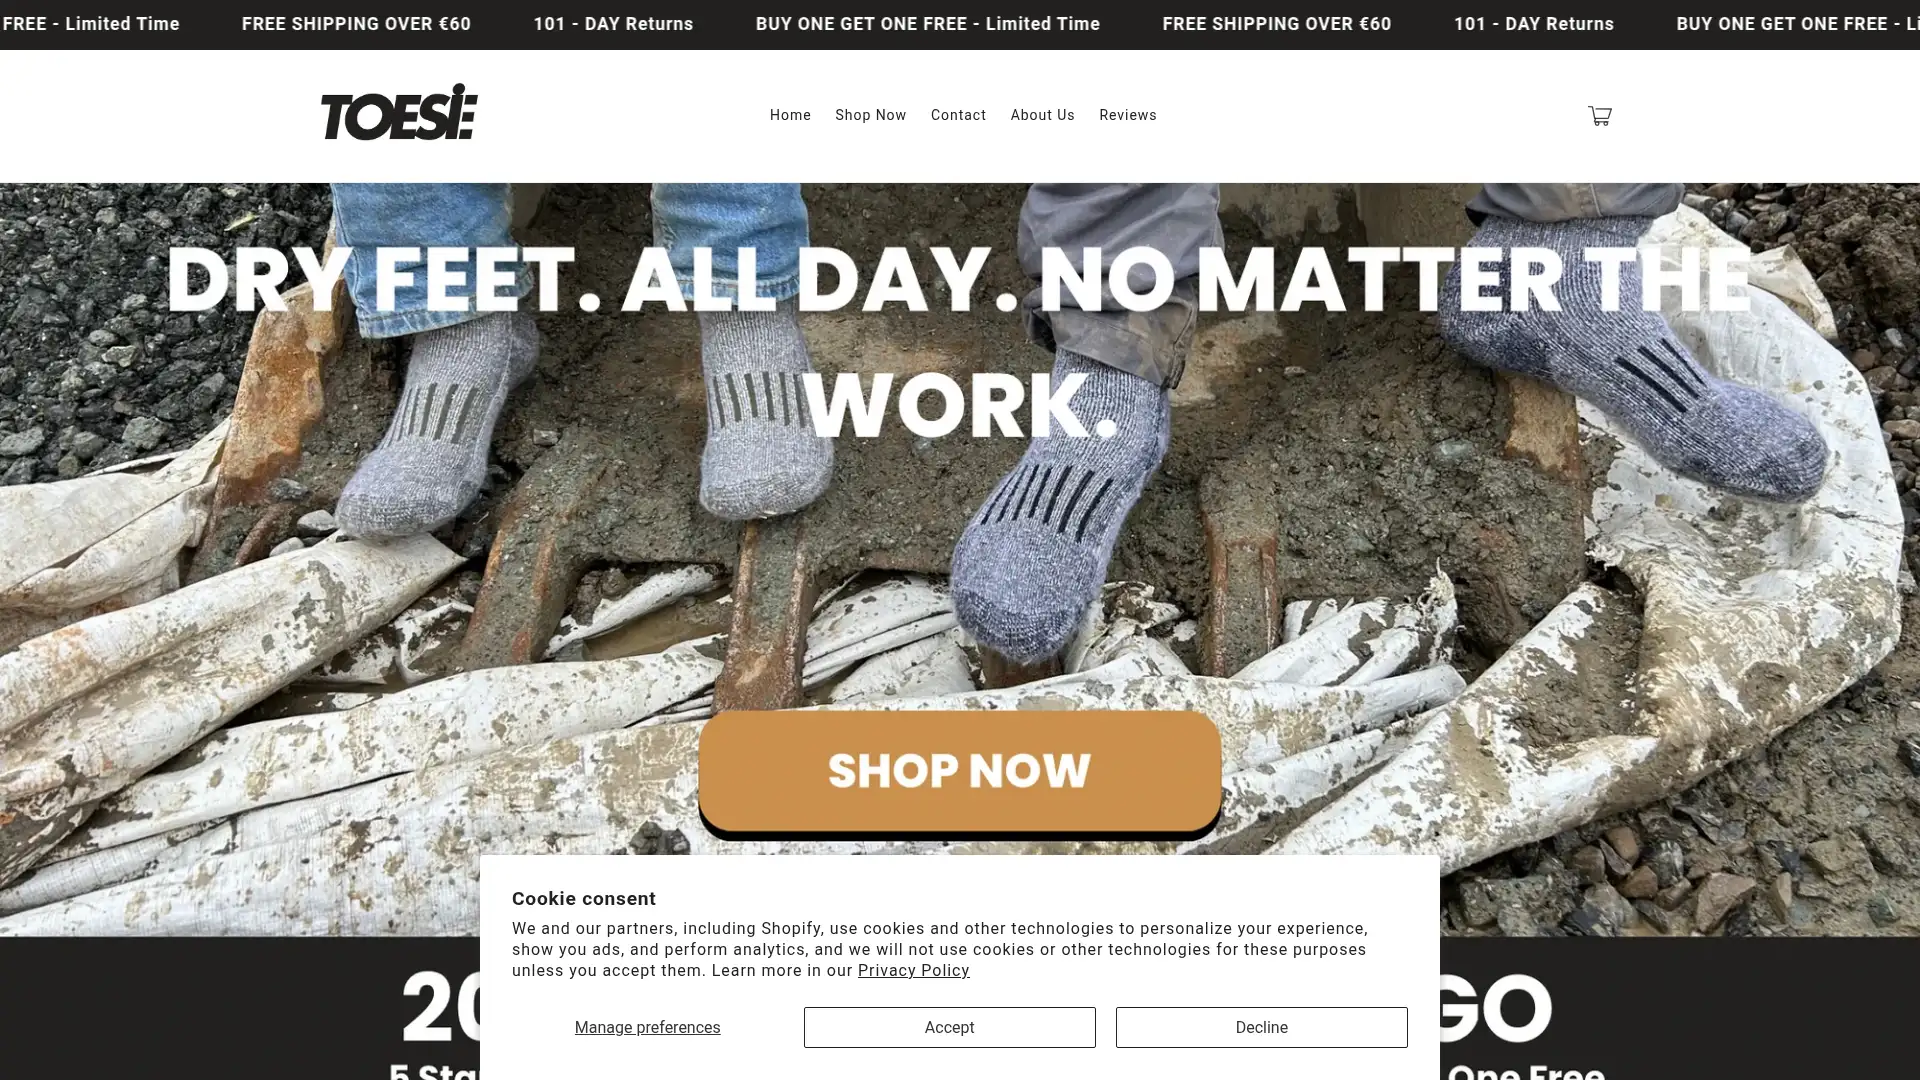The width and height of the screenshot is (1920, 1080).
Task: Open the shopping cart icon
Action: click(1599, 116)
